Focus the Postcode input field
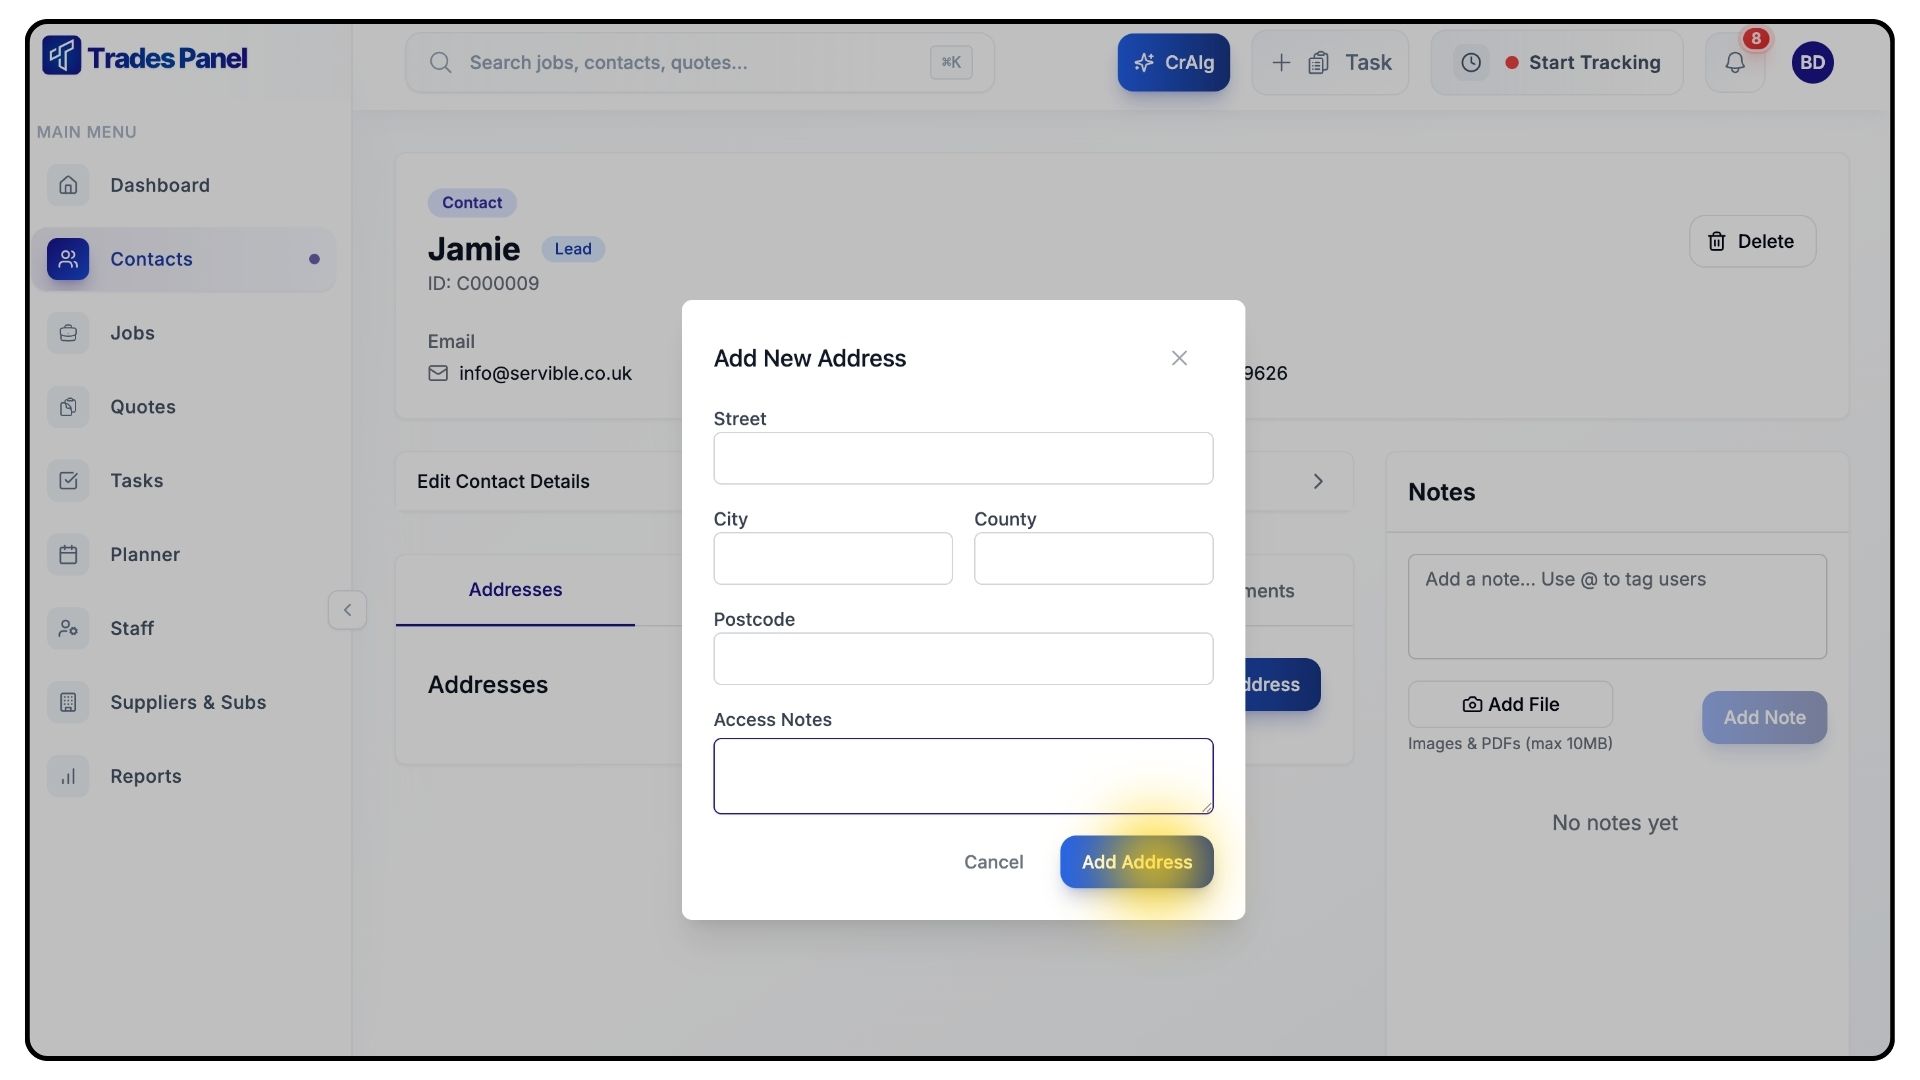The image size is (1920, 1080). [x=962, y=659]
